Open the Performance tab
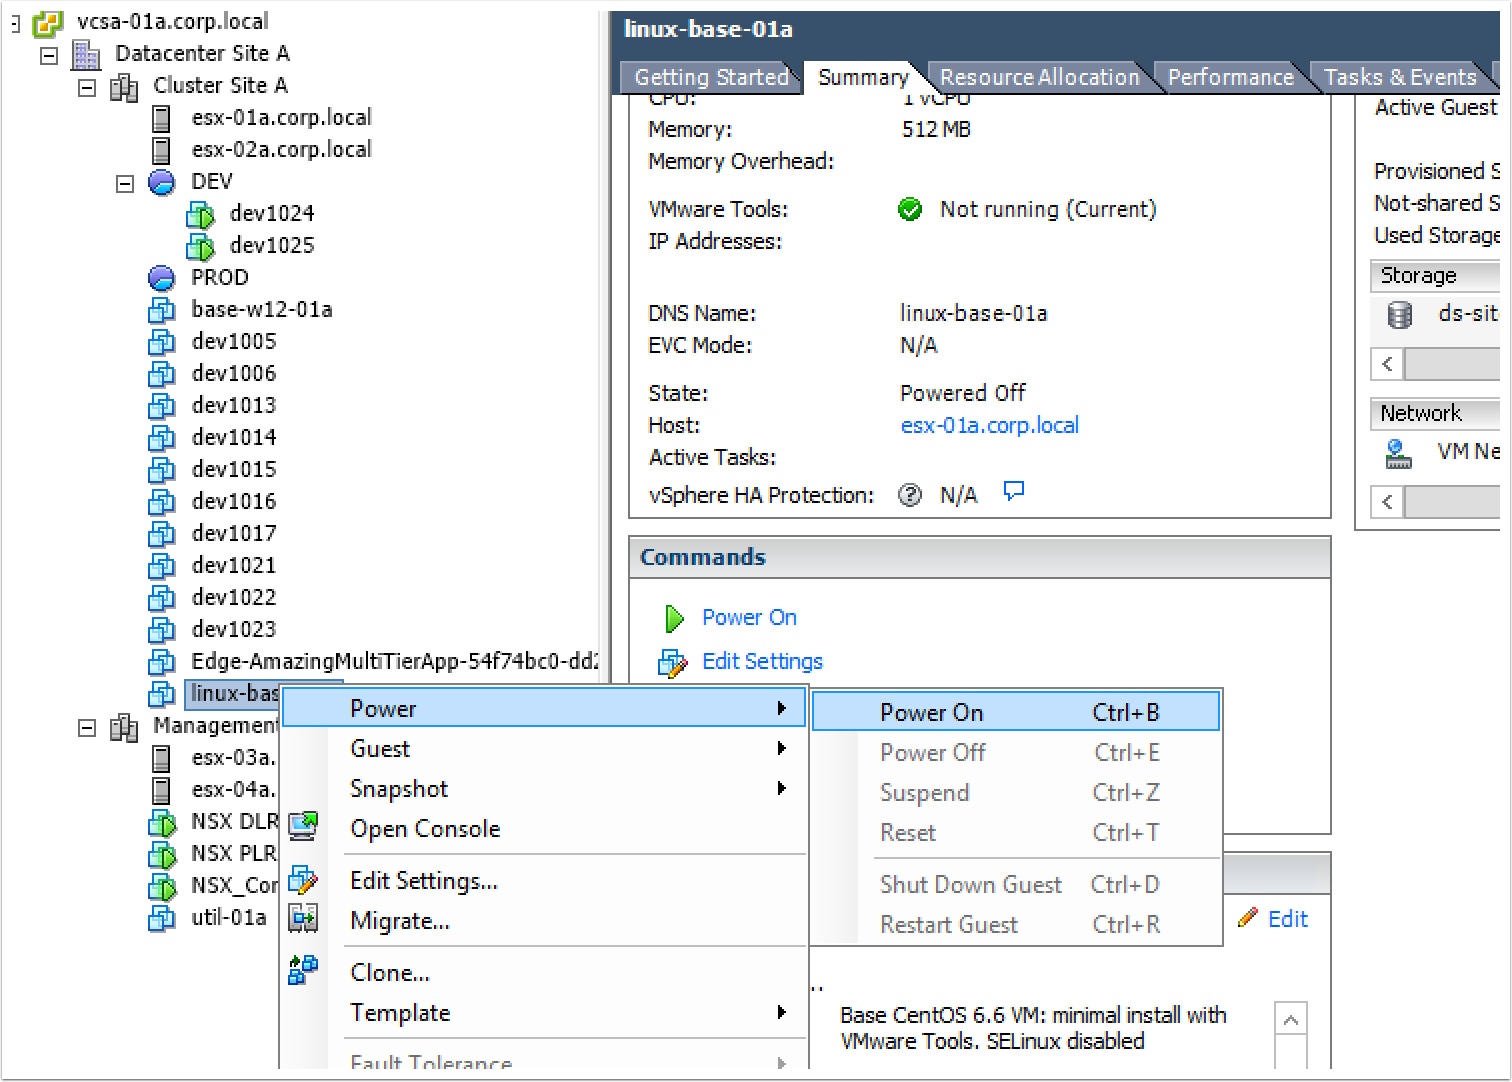Image resolution: width=1512 pixels, height=1082 pixels. coord(1230,77)
